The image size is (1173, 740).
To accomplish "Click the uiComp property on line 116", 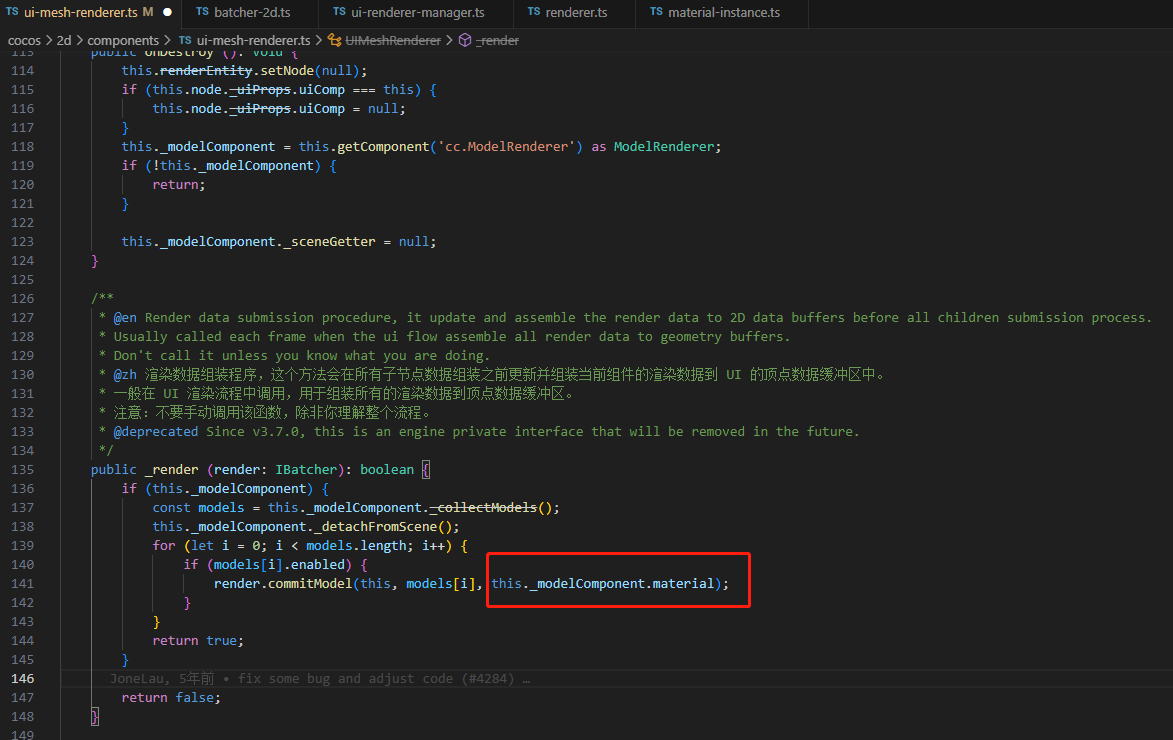I will pyautogui.click(x=322, y=109).
